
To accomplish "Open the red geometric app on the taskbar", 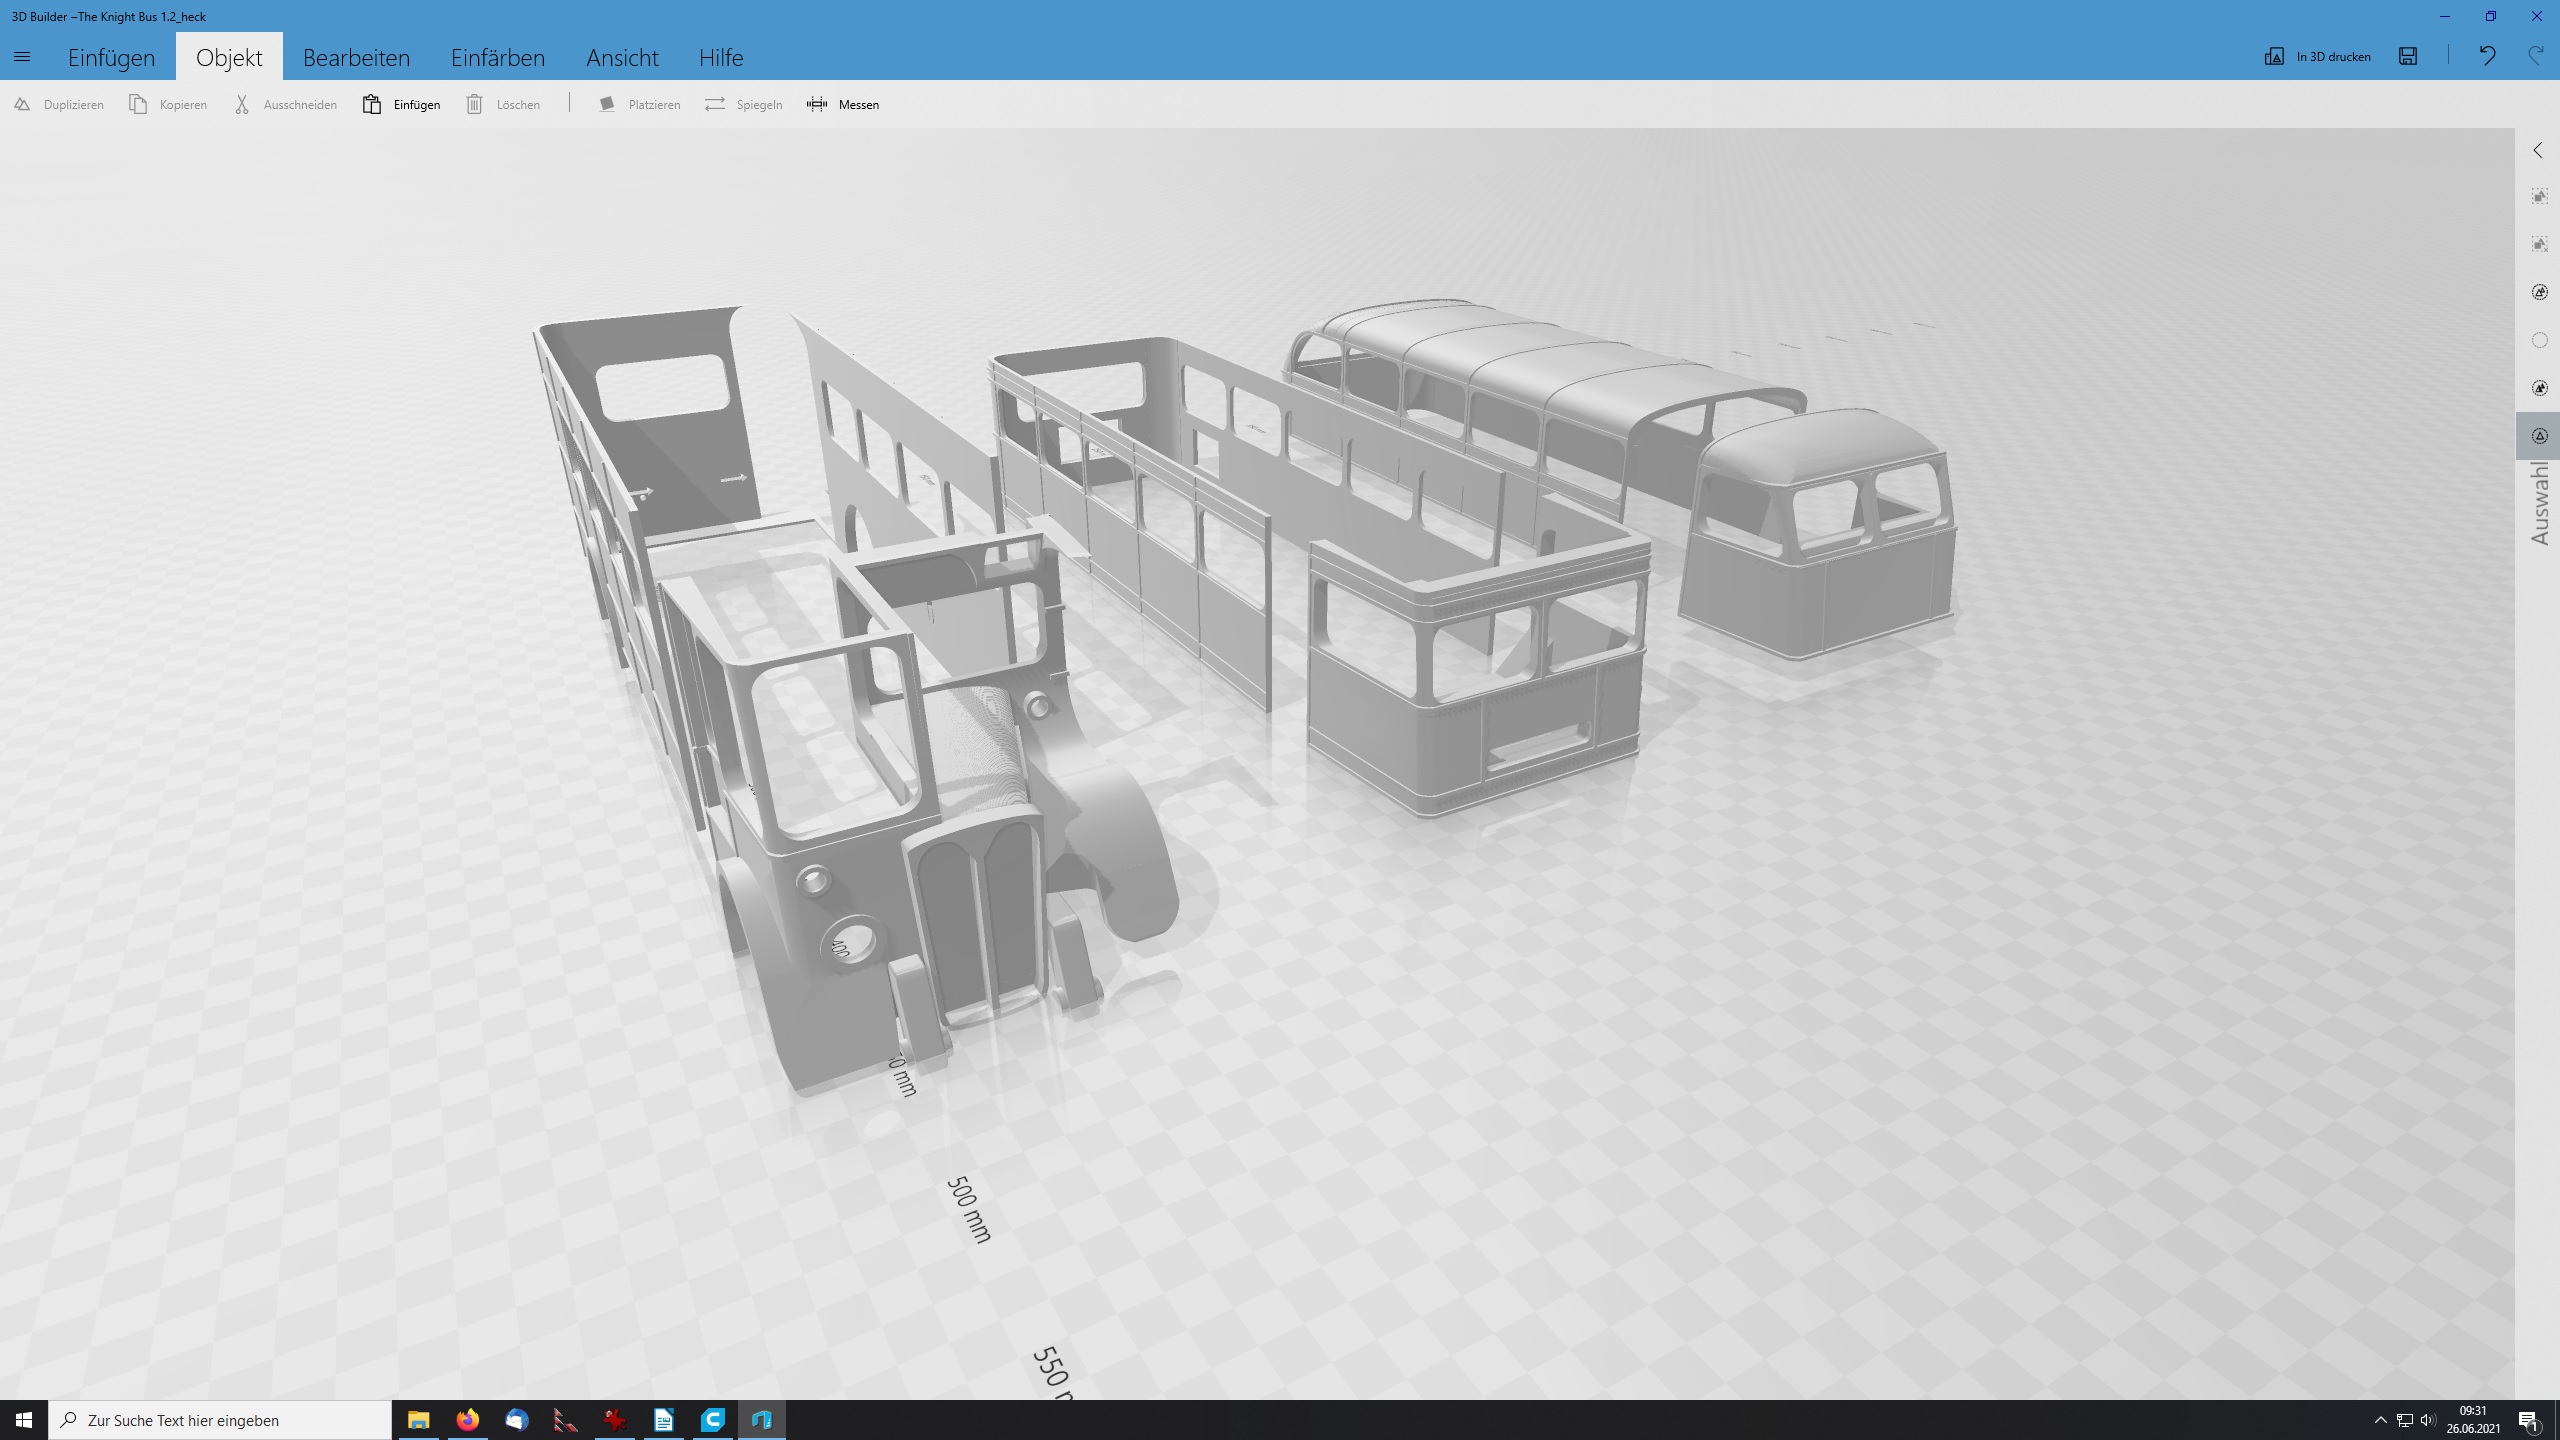I will 565,1420.
